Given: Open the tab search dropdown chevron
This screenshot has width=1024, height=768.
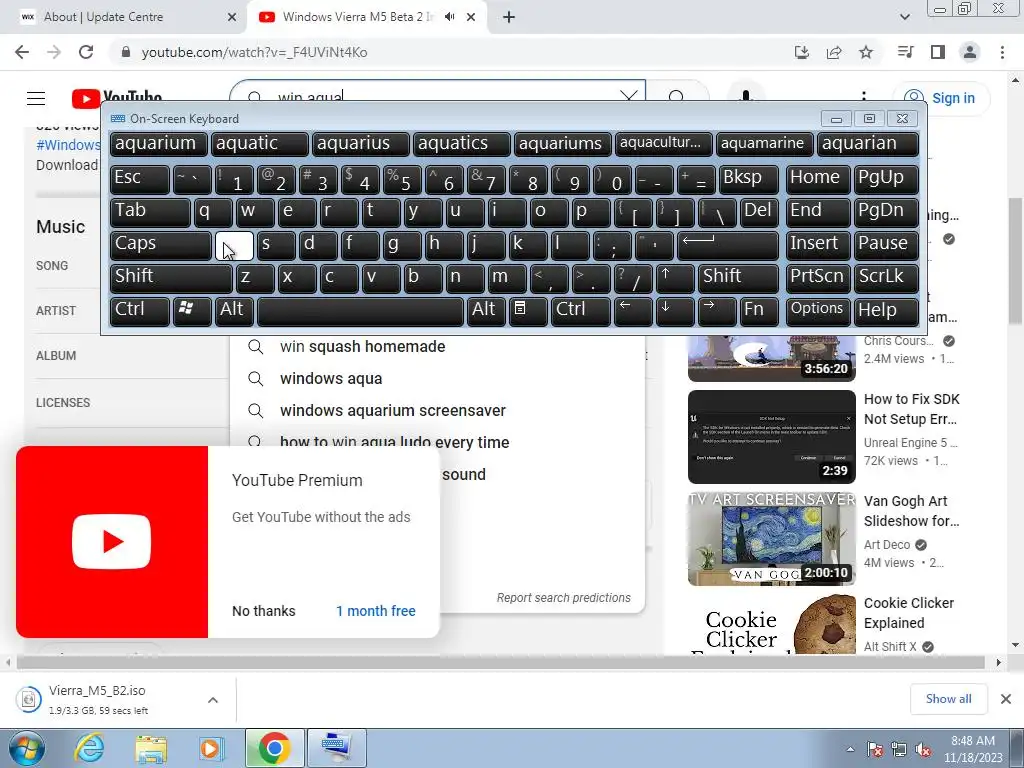Looking at the screenshot, I should tap(904, 17).
